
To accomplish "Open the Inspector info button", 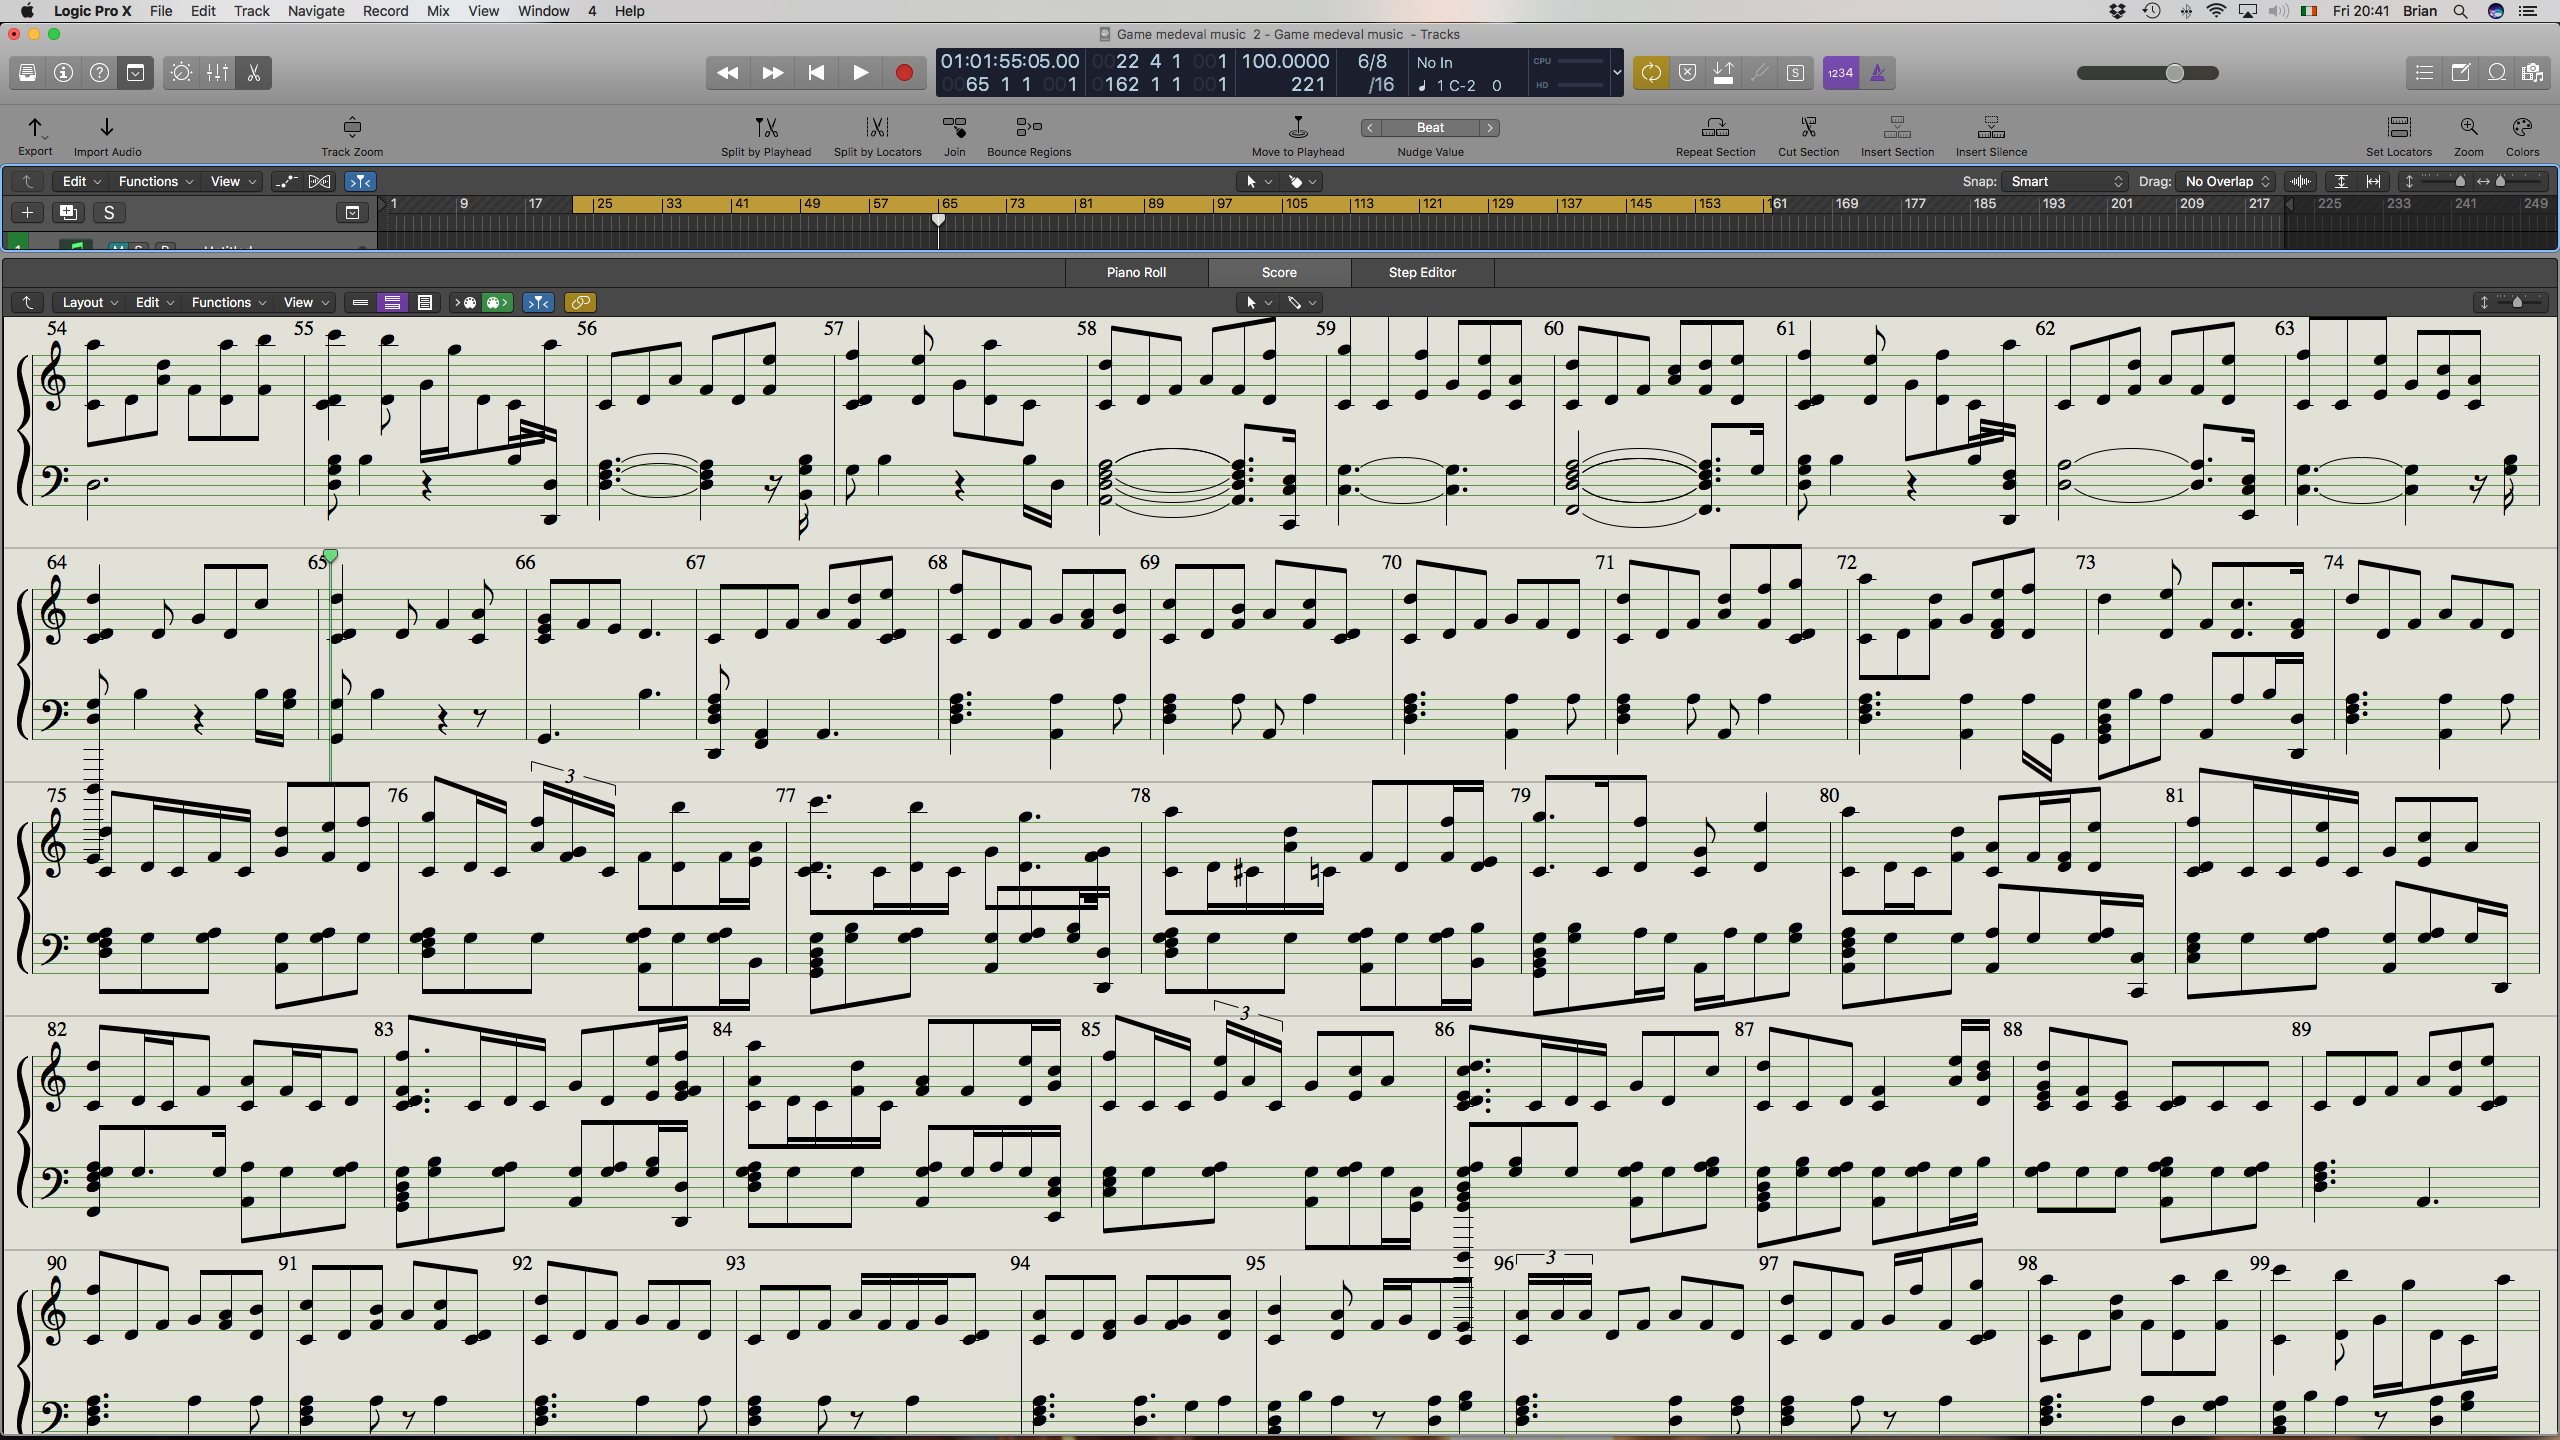I will coord(64,73).
